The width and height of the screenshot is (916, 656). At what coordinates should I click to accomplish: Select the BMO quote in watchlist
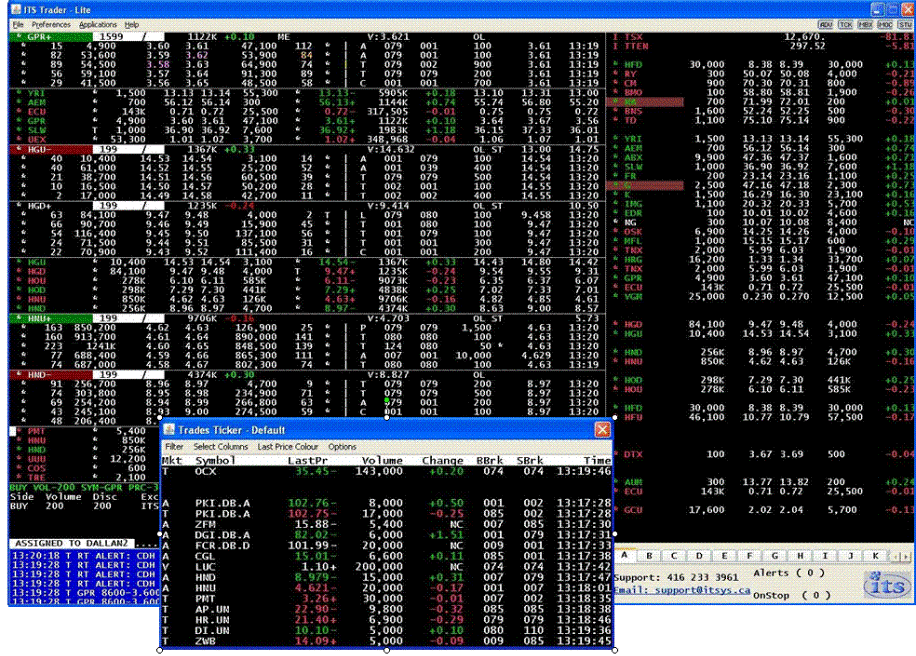click(762, 92)
